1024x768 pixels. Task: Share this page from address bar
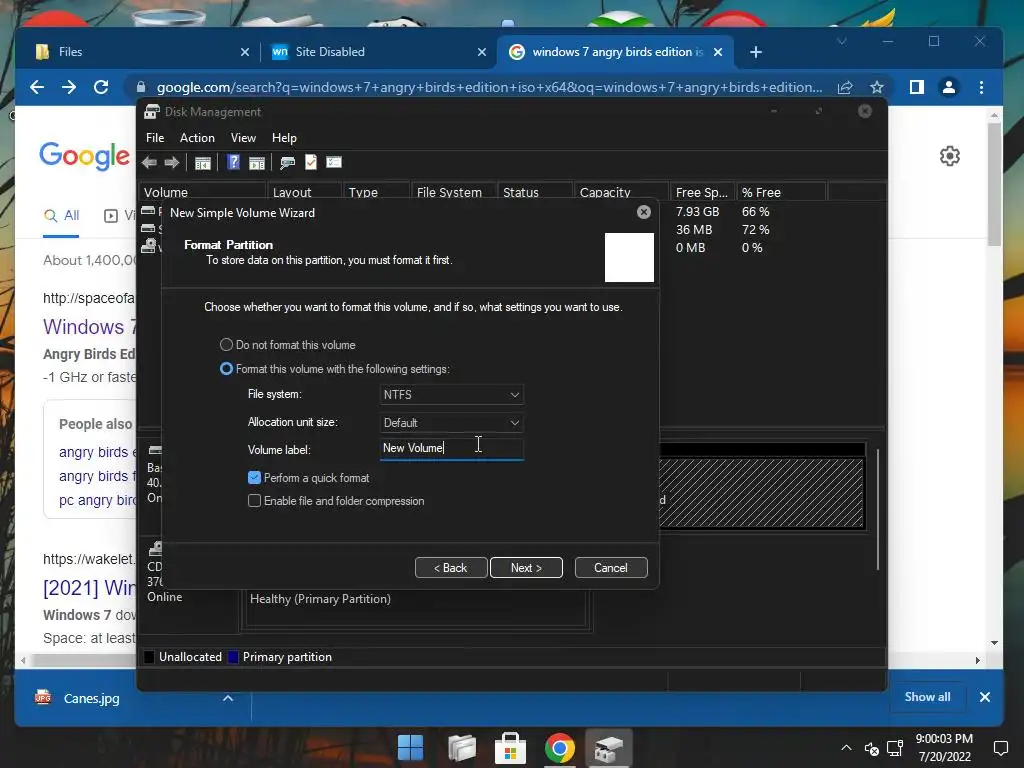[845, 87]
